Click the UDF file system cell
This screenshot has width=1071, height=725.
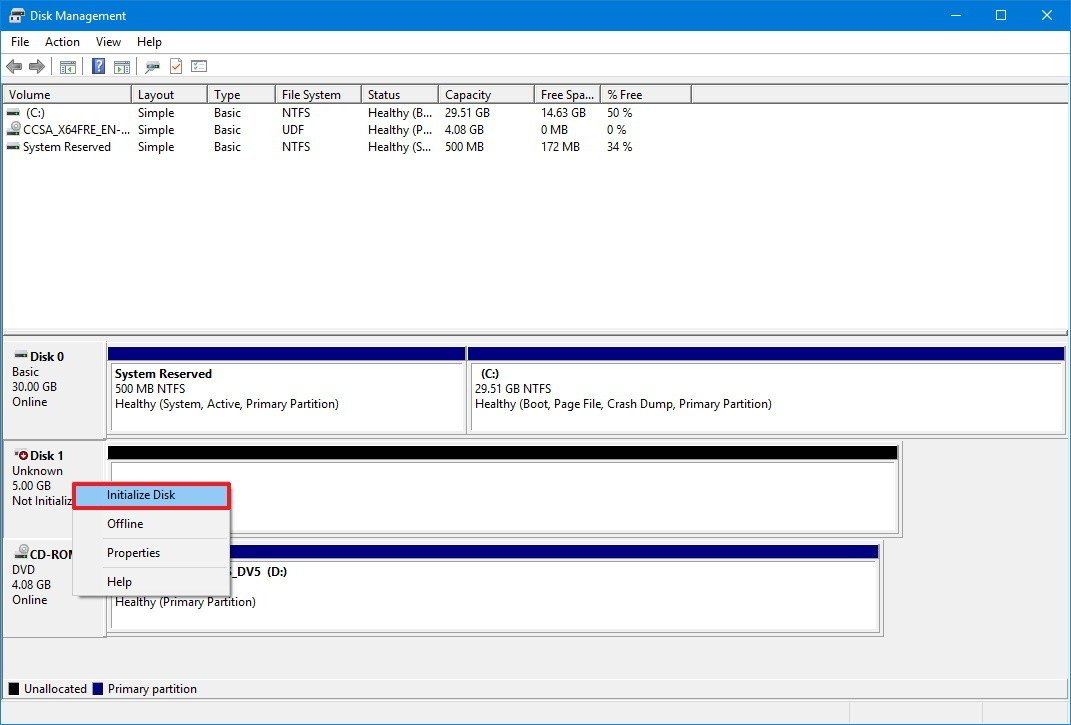pyautogui.click(x=293, y=130)
